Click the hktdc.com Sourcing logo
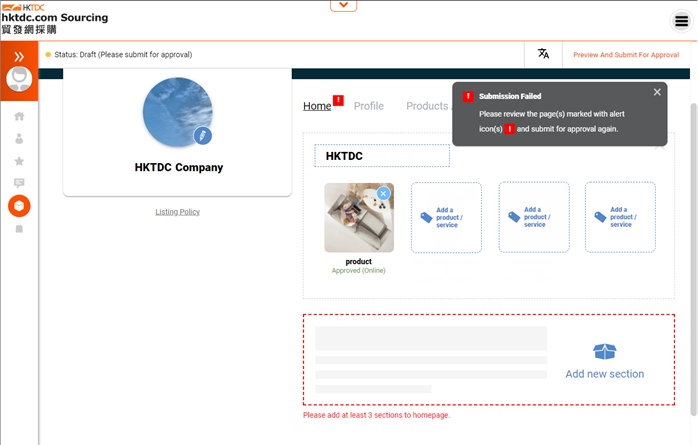The width and height of the screenshot is (698, 445). pyautogui.click(x=54, y=19)
